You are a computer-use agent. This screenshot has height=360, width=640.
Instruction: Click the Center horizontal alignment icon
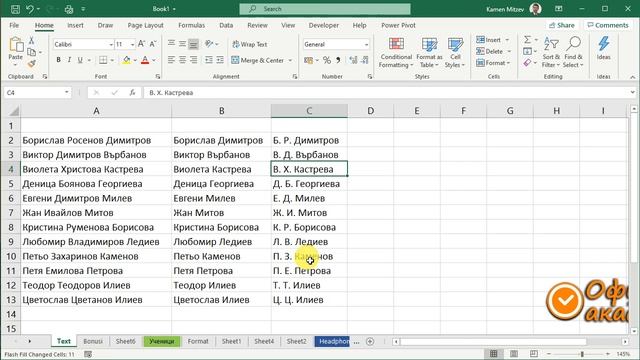(182, 60)
